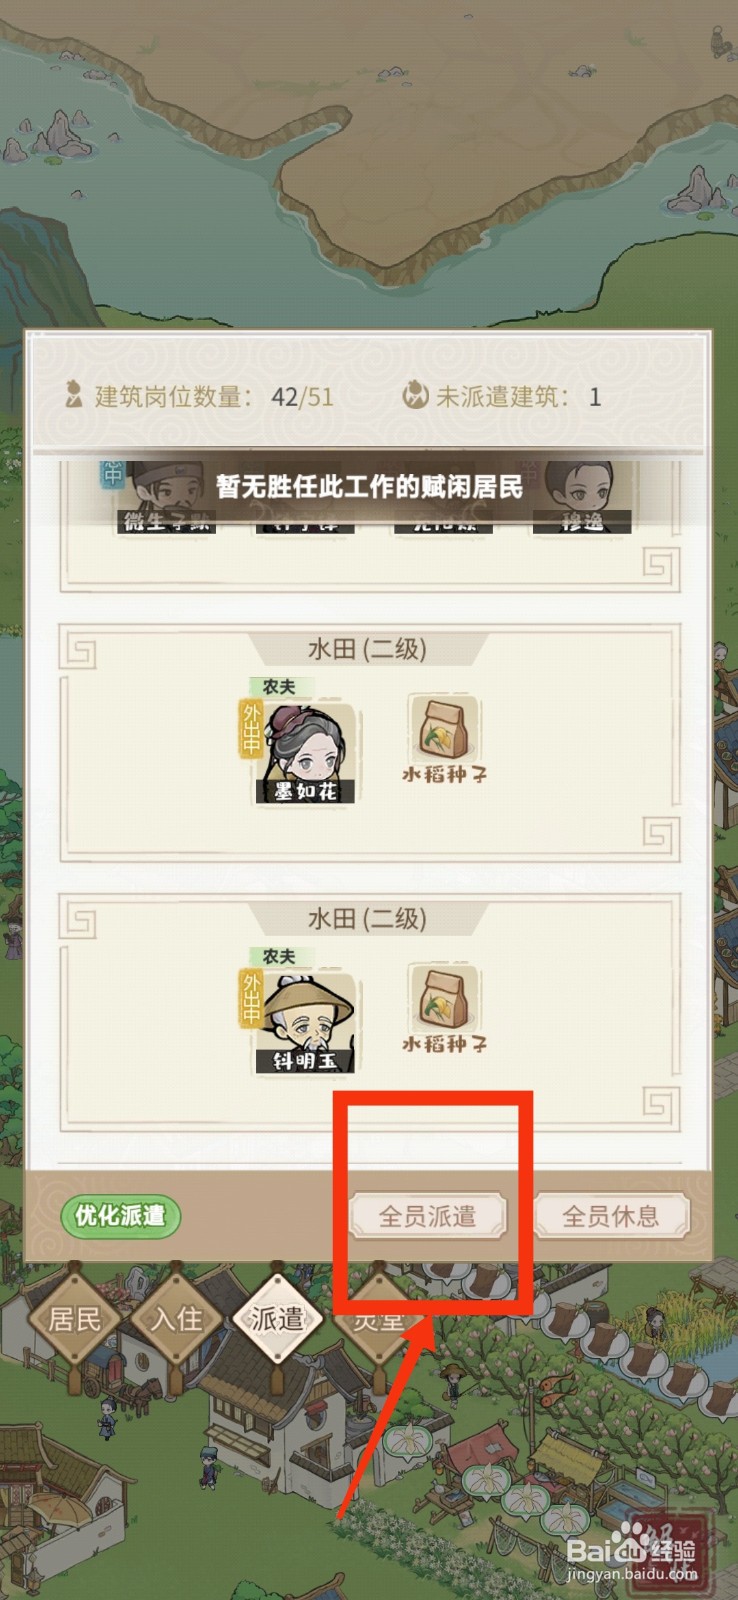Image resolution: width=738 pixels, height=1600 pixels.
Task: Tap 外出中 badge on 钭明玉
Action: point(250,999)
